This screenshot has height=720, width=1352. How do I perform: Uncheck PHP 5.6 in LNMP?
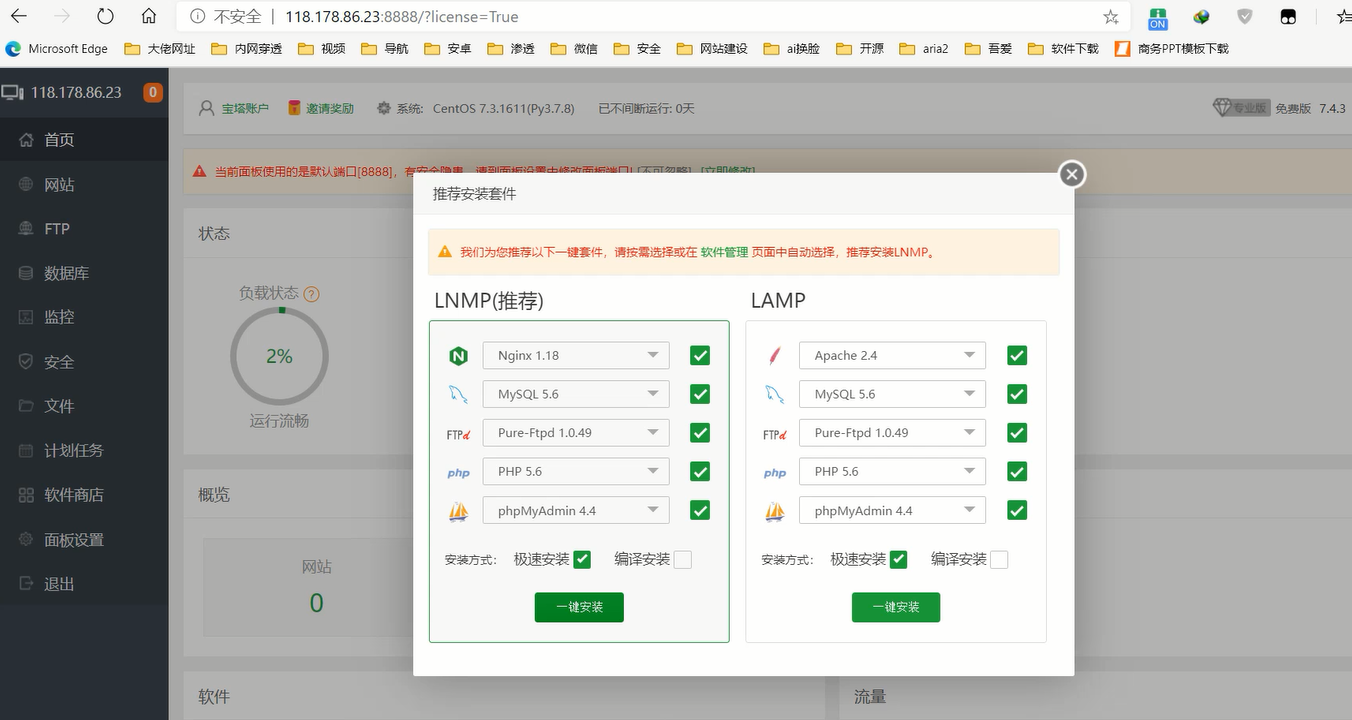click(x=700, y=471)
